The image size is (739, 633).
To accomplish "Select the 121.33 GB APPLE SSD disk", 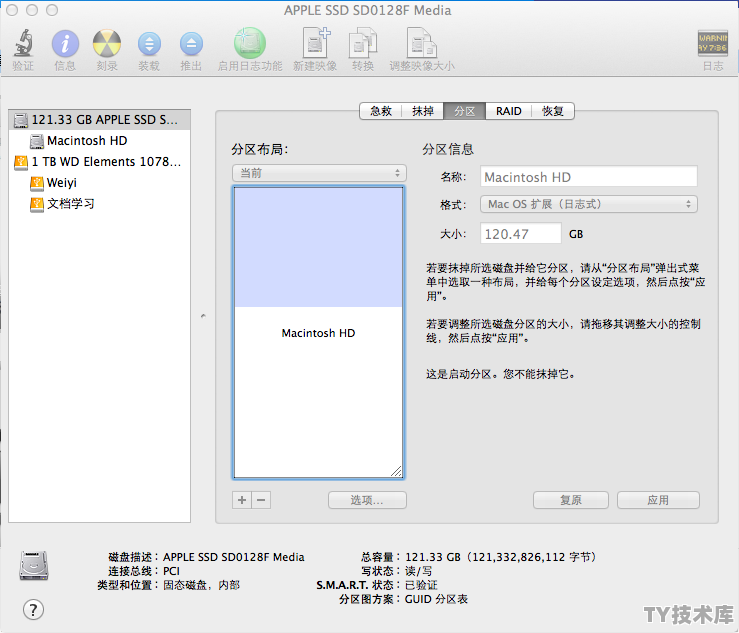I will (x=99, y=120).
